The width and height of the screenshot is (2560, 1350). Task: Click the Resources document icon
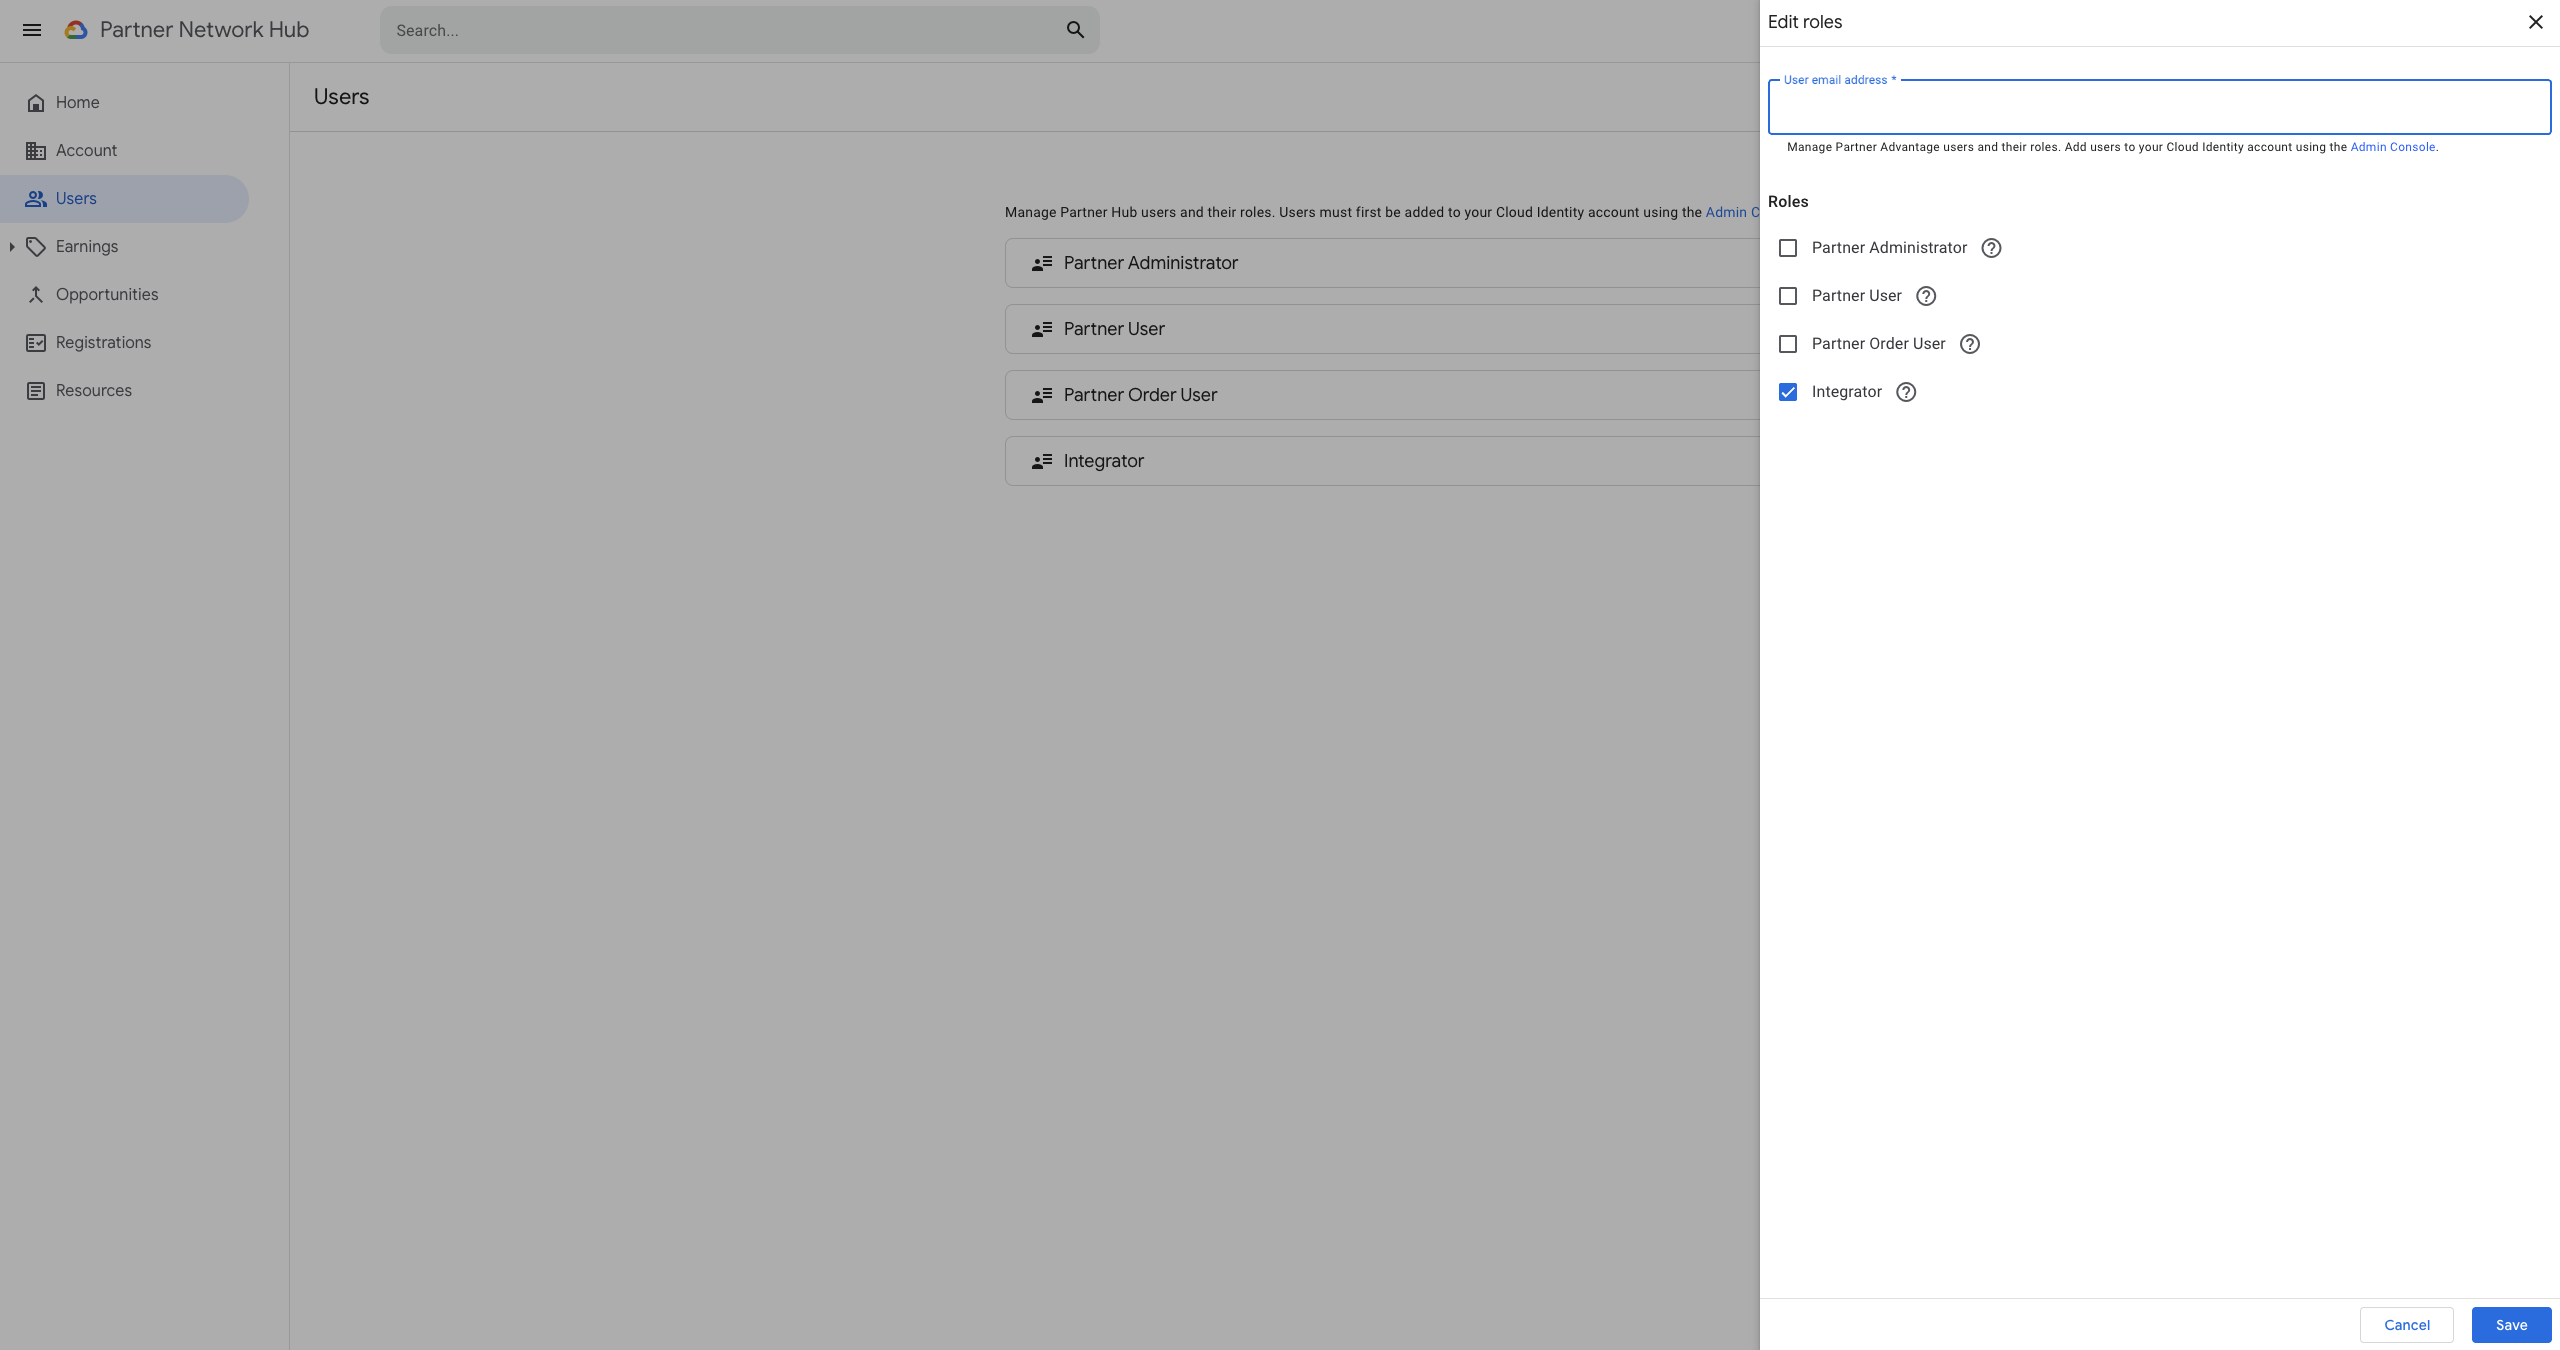[36, 391]
